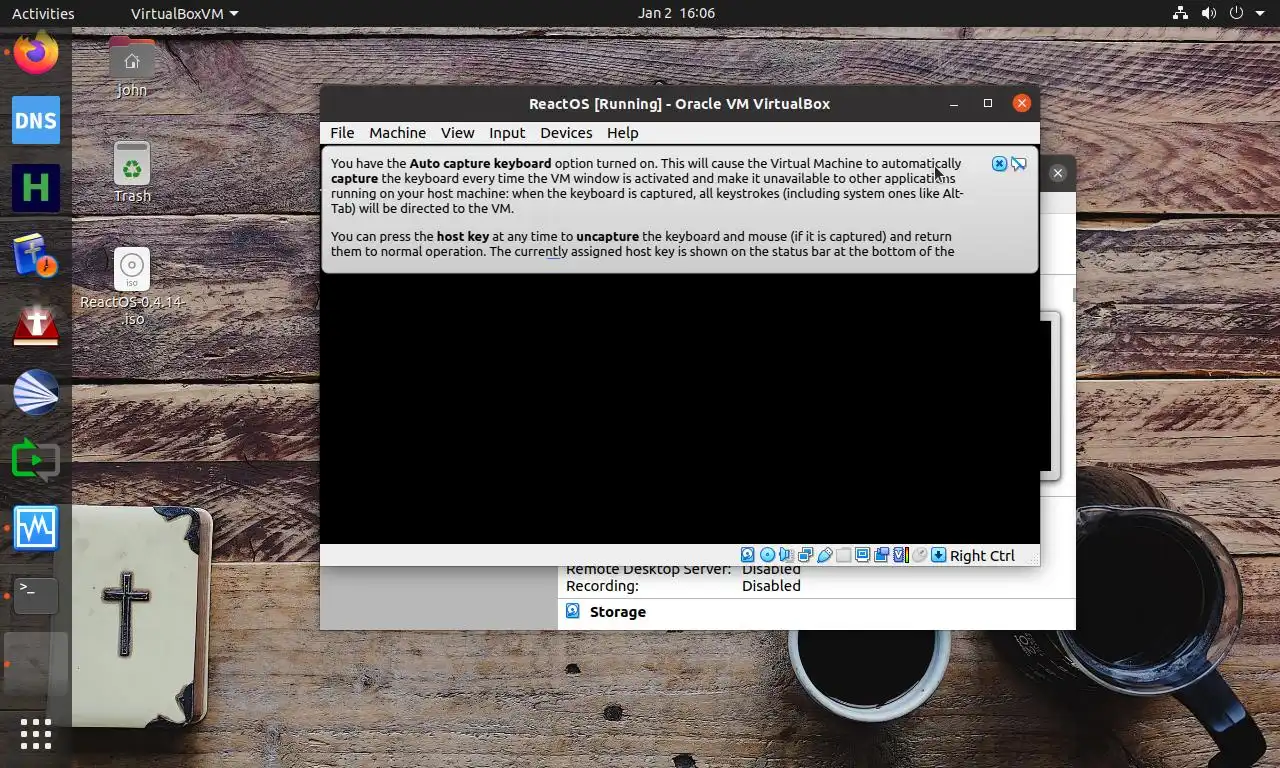
Task: Click the Jan 2 16:06 clock
Action: click(x=676, y=13)
